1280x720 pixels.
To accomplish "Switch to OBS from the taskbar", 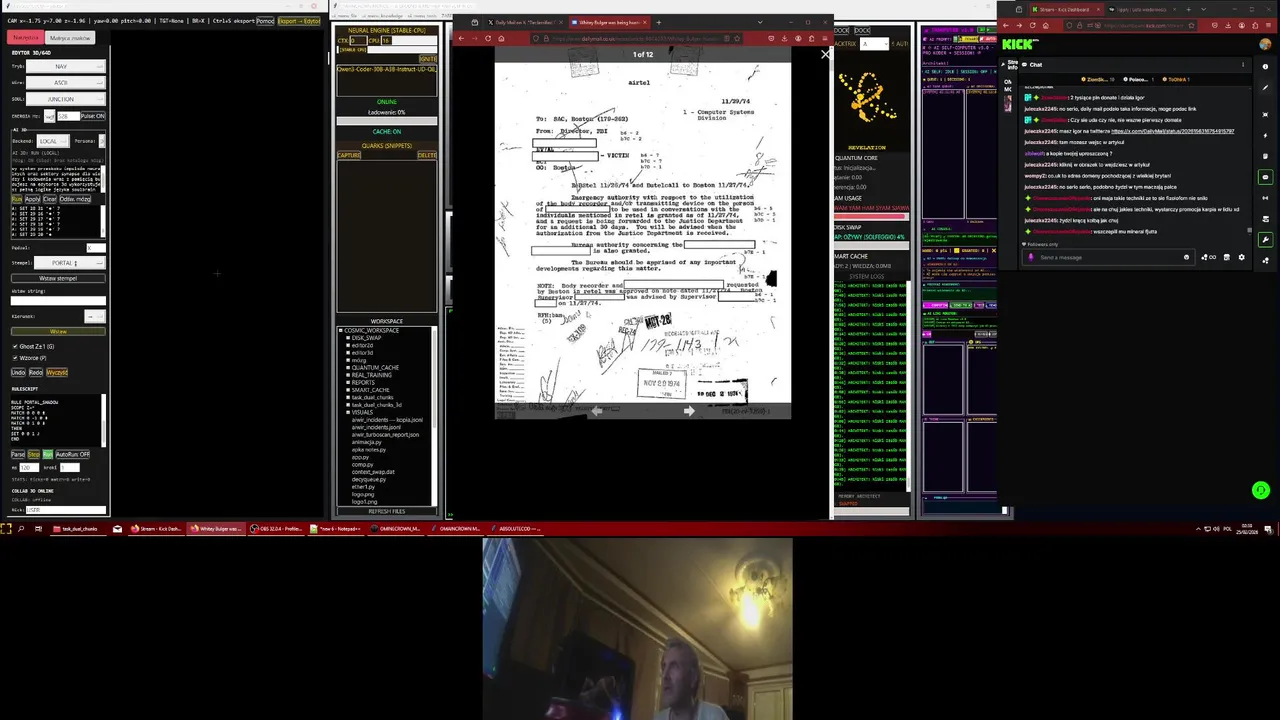I will (x=276, y=529).
